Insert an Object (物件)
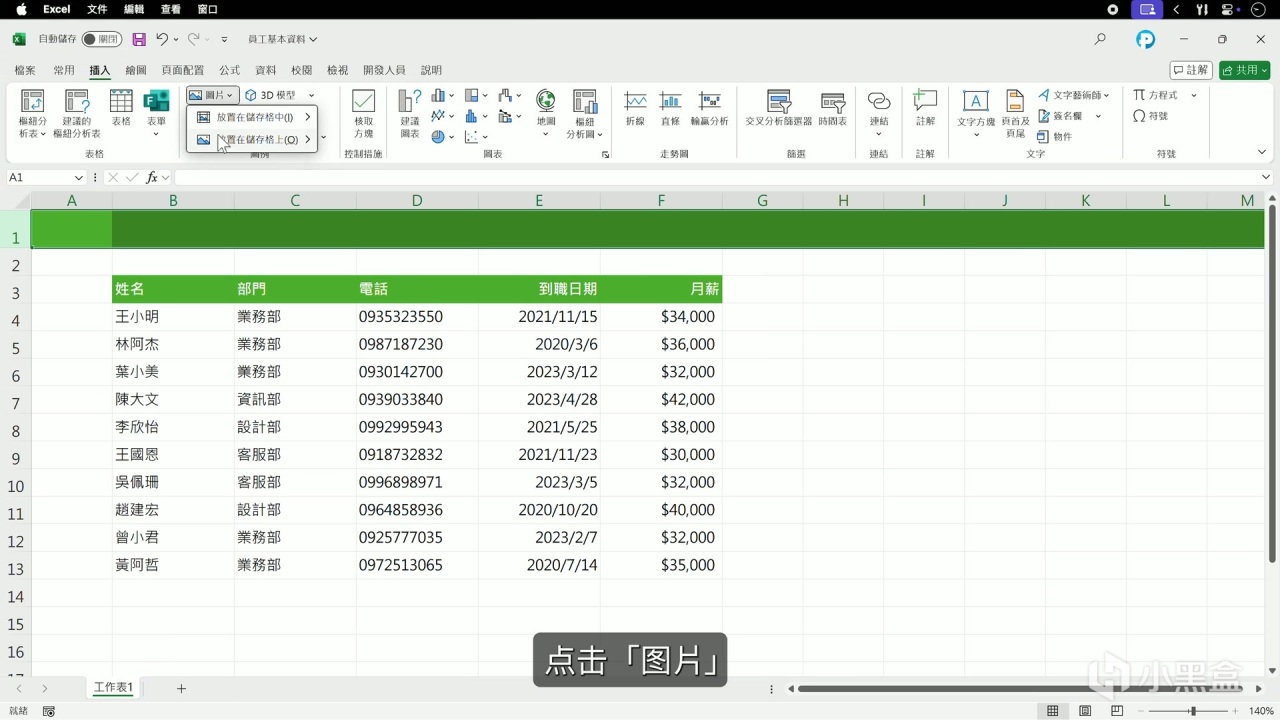The height and width of the screenshot is (720, 1280). click(1055, 136)
